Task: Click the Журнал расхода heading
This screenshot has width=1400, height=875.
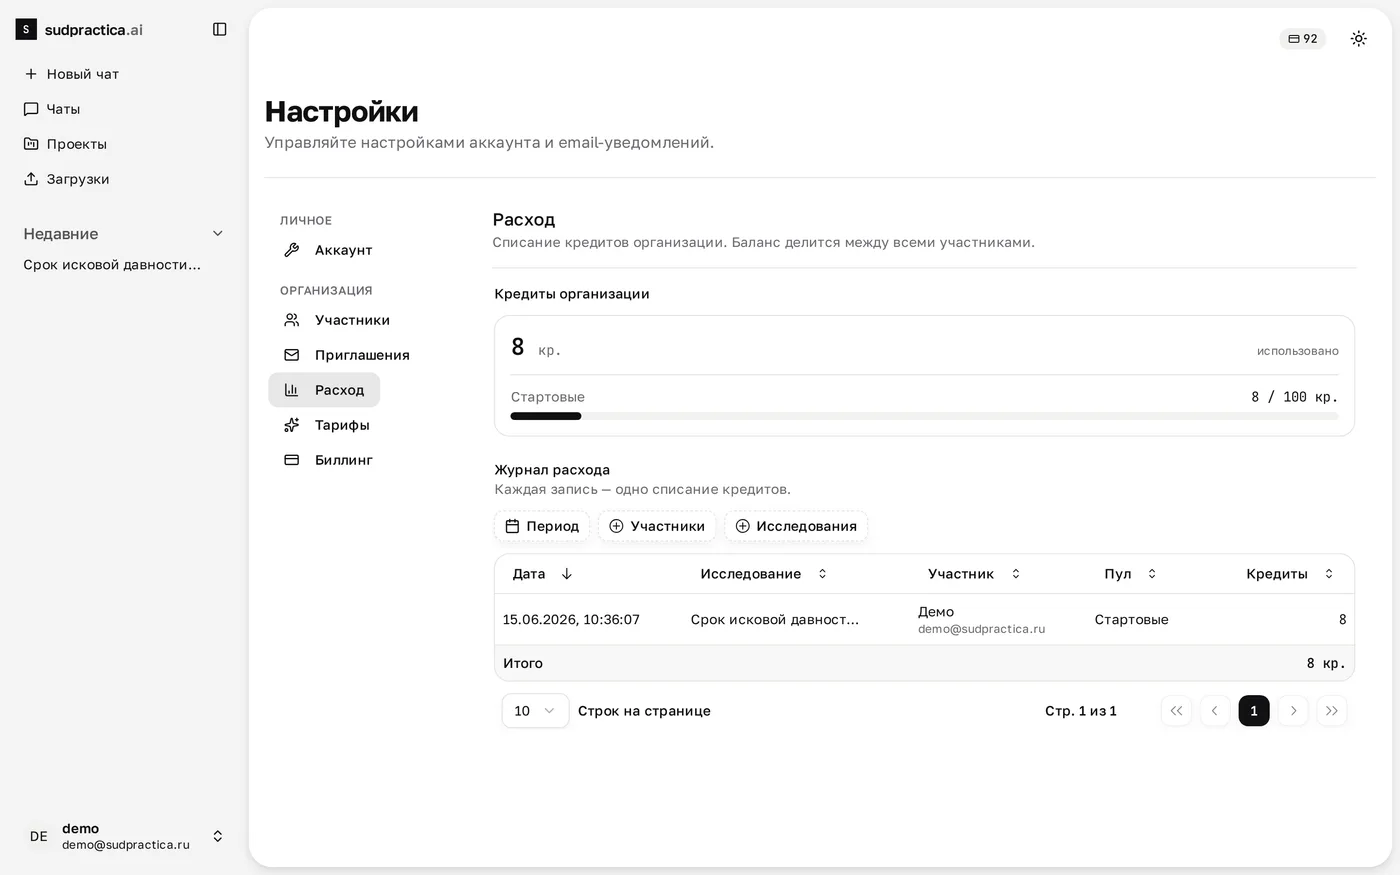Action: [552, 470]
